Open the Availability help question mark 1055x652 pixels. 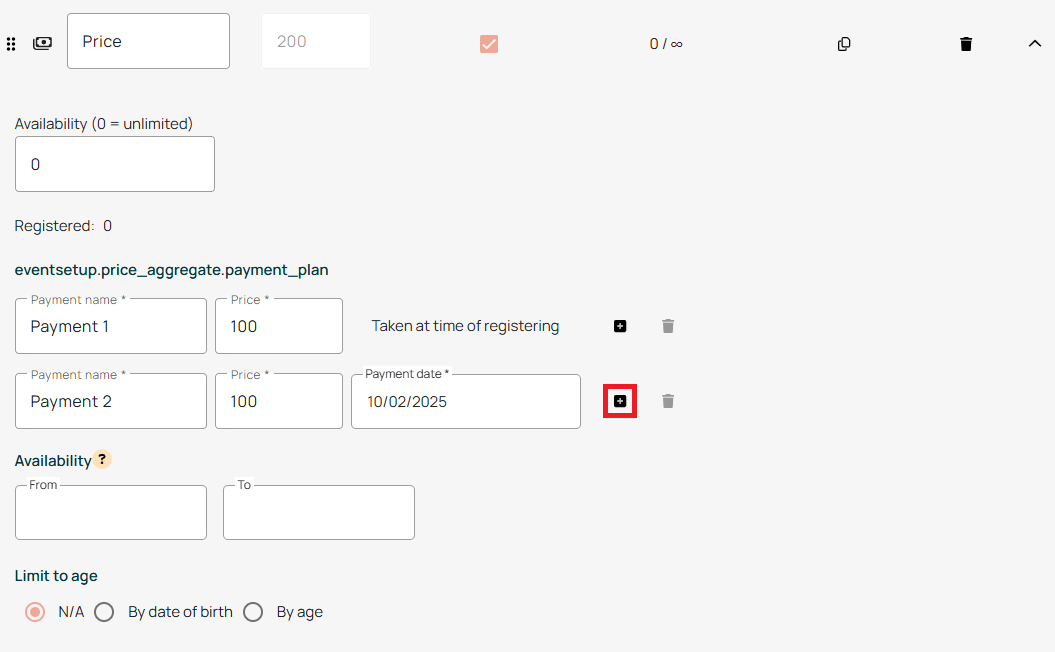[x=102, y=460]
